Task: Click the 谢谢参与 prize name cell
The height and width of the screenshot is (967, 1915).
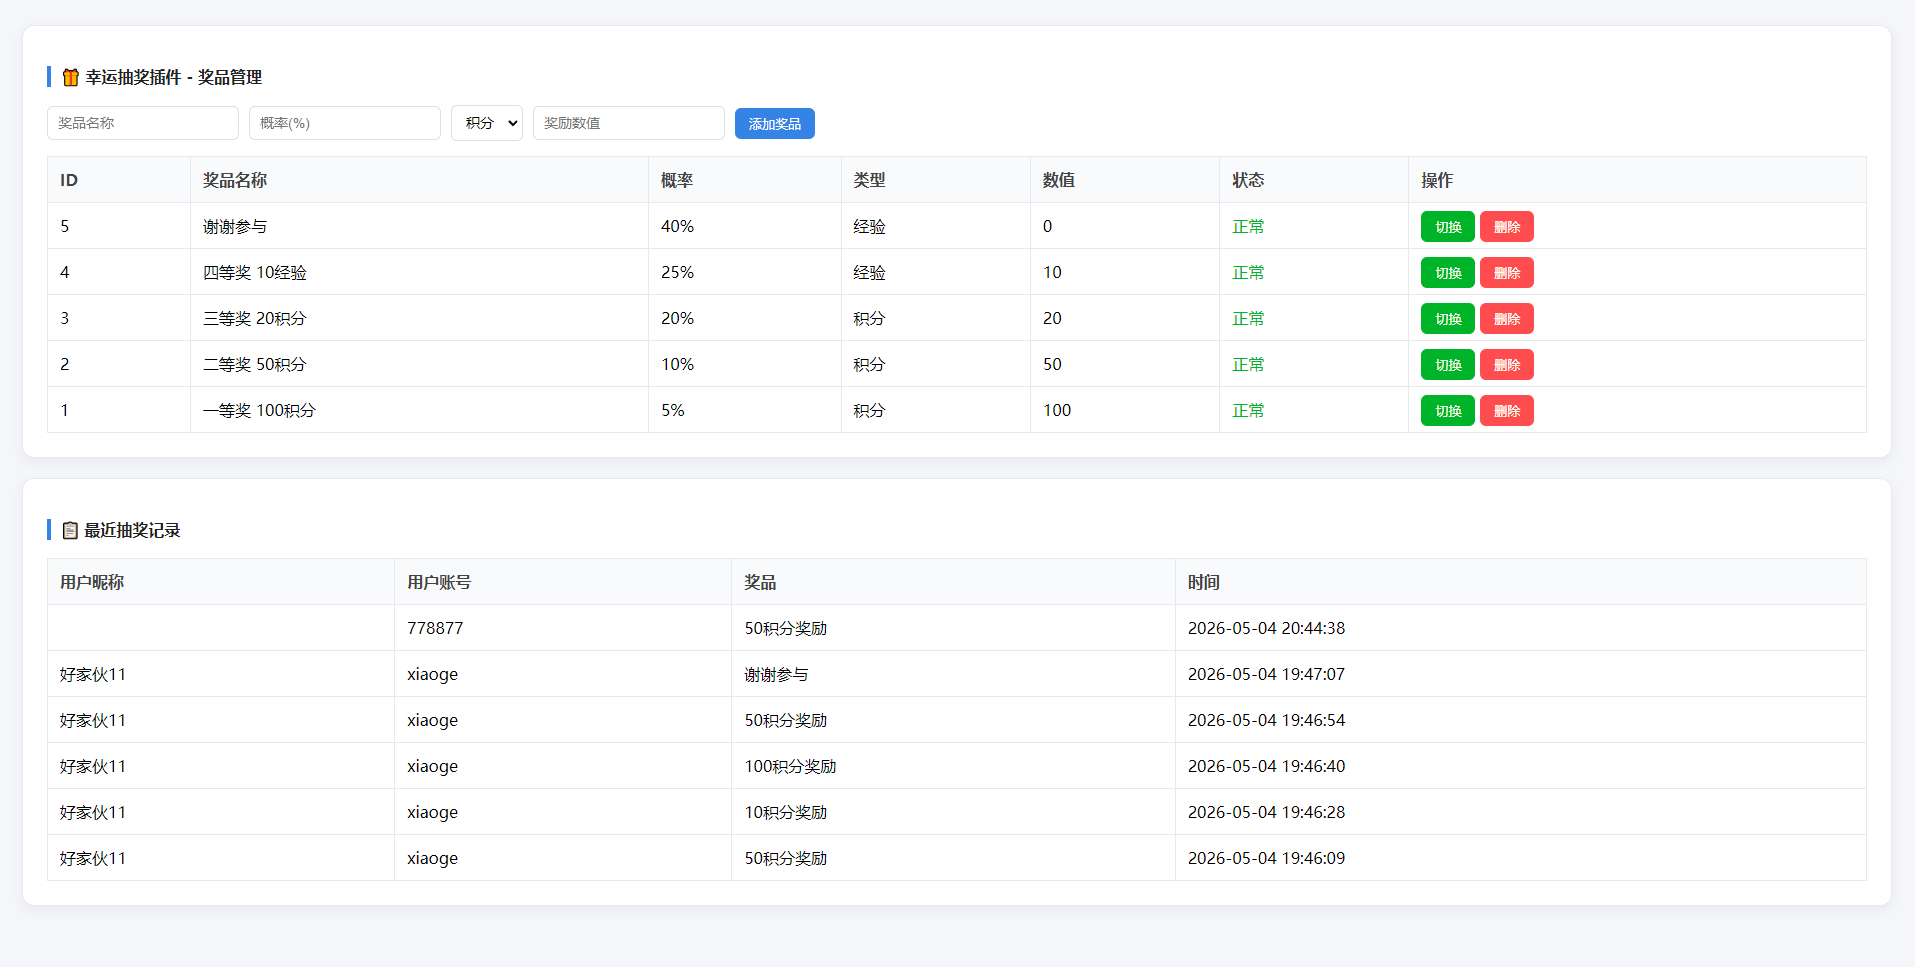Action: tap(419, 226)
